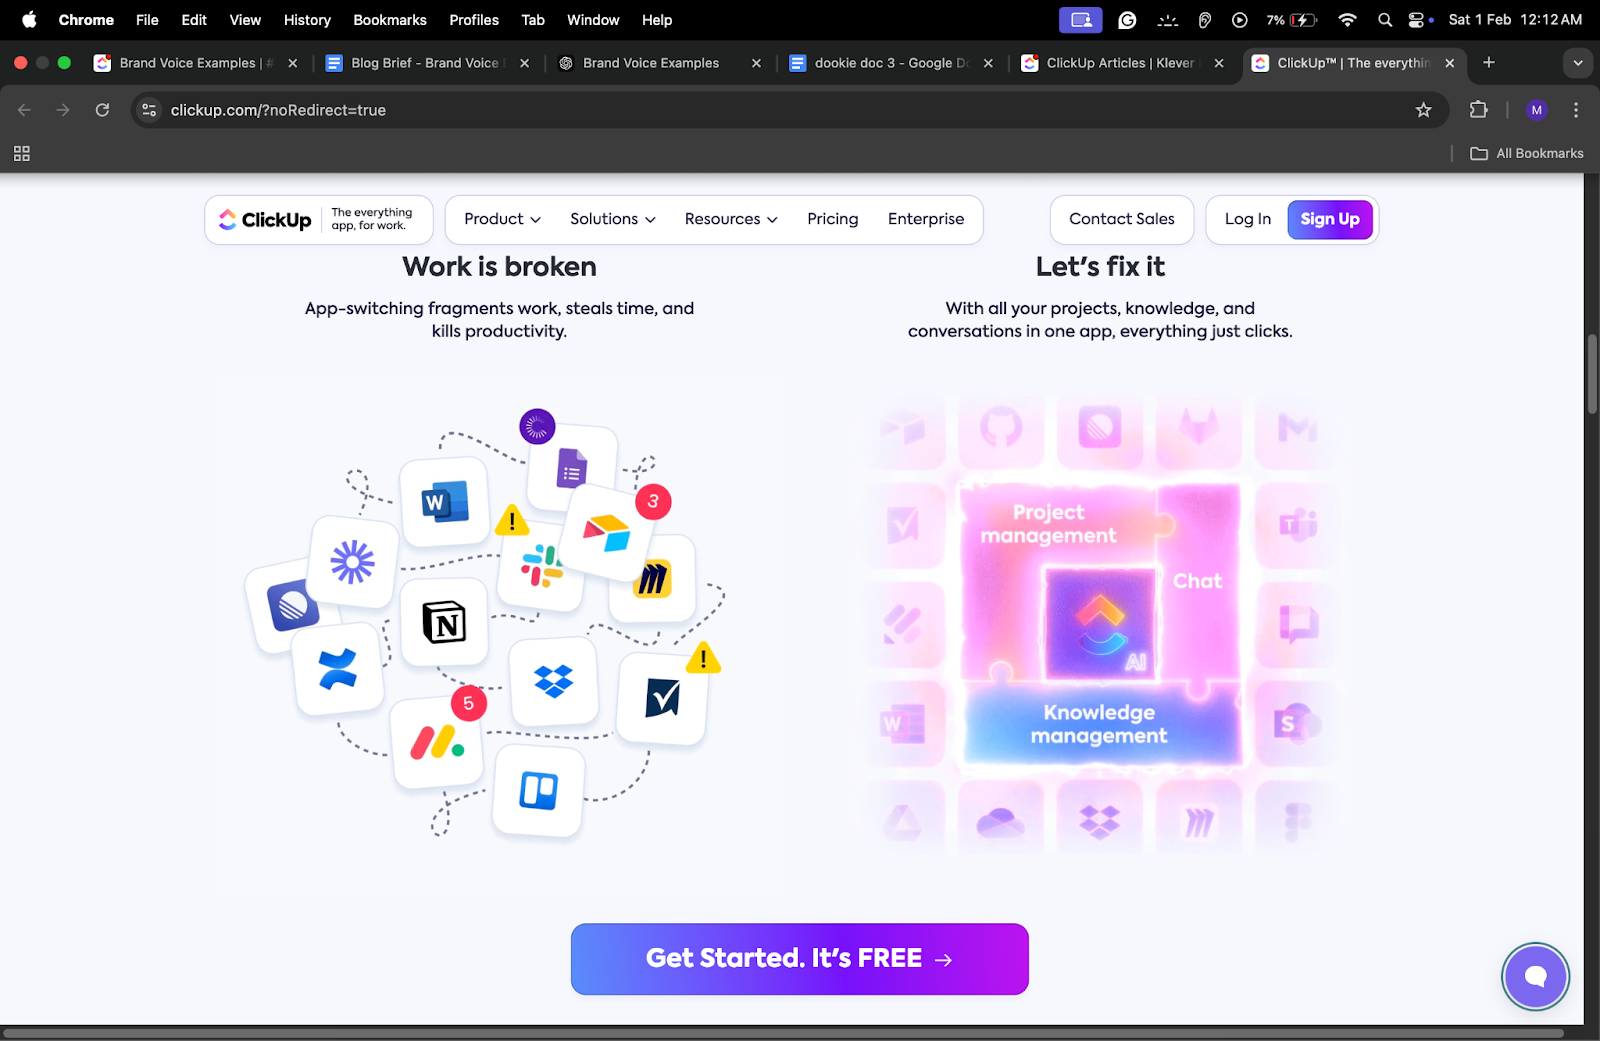Open the tab search dropdown arrow
The image size is (1600, 1041).
coord(1577,63)
